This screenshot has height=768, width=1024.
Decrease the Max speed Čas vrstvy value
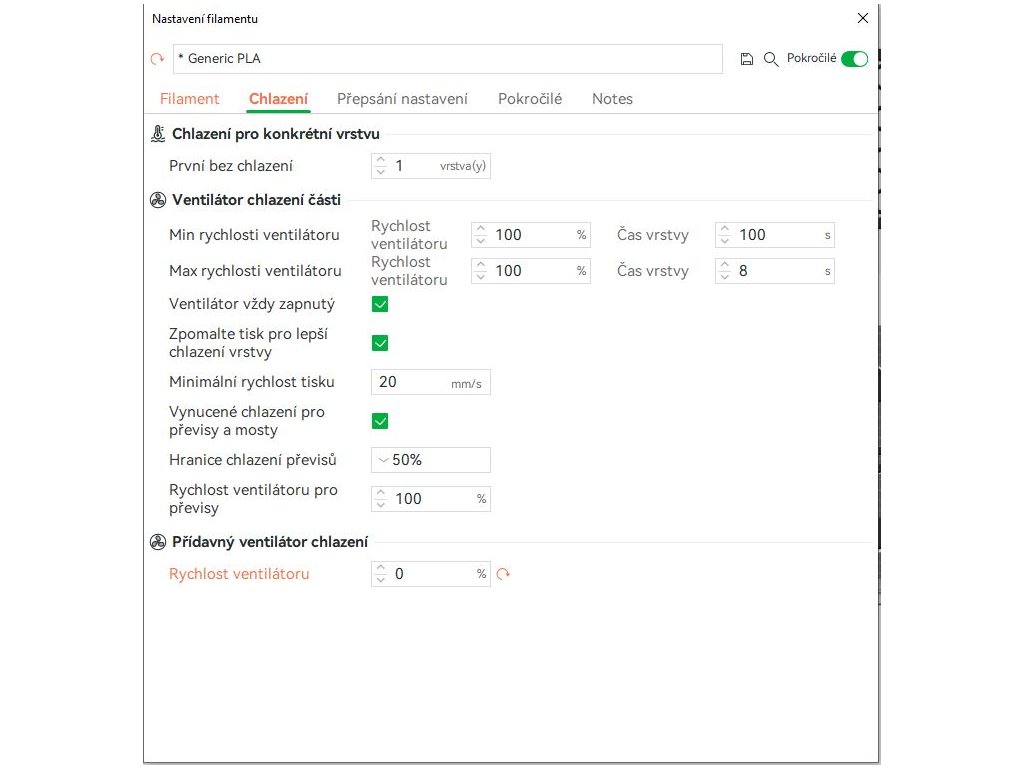tap(724, 277)
